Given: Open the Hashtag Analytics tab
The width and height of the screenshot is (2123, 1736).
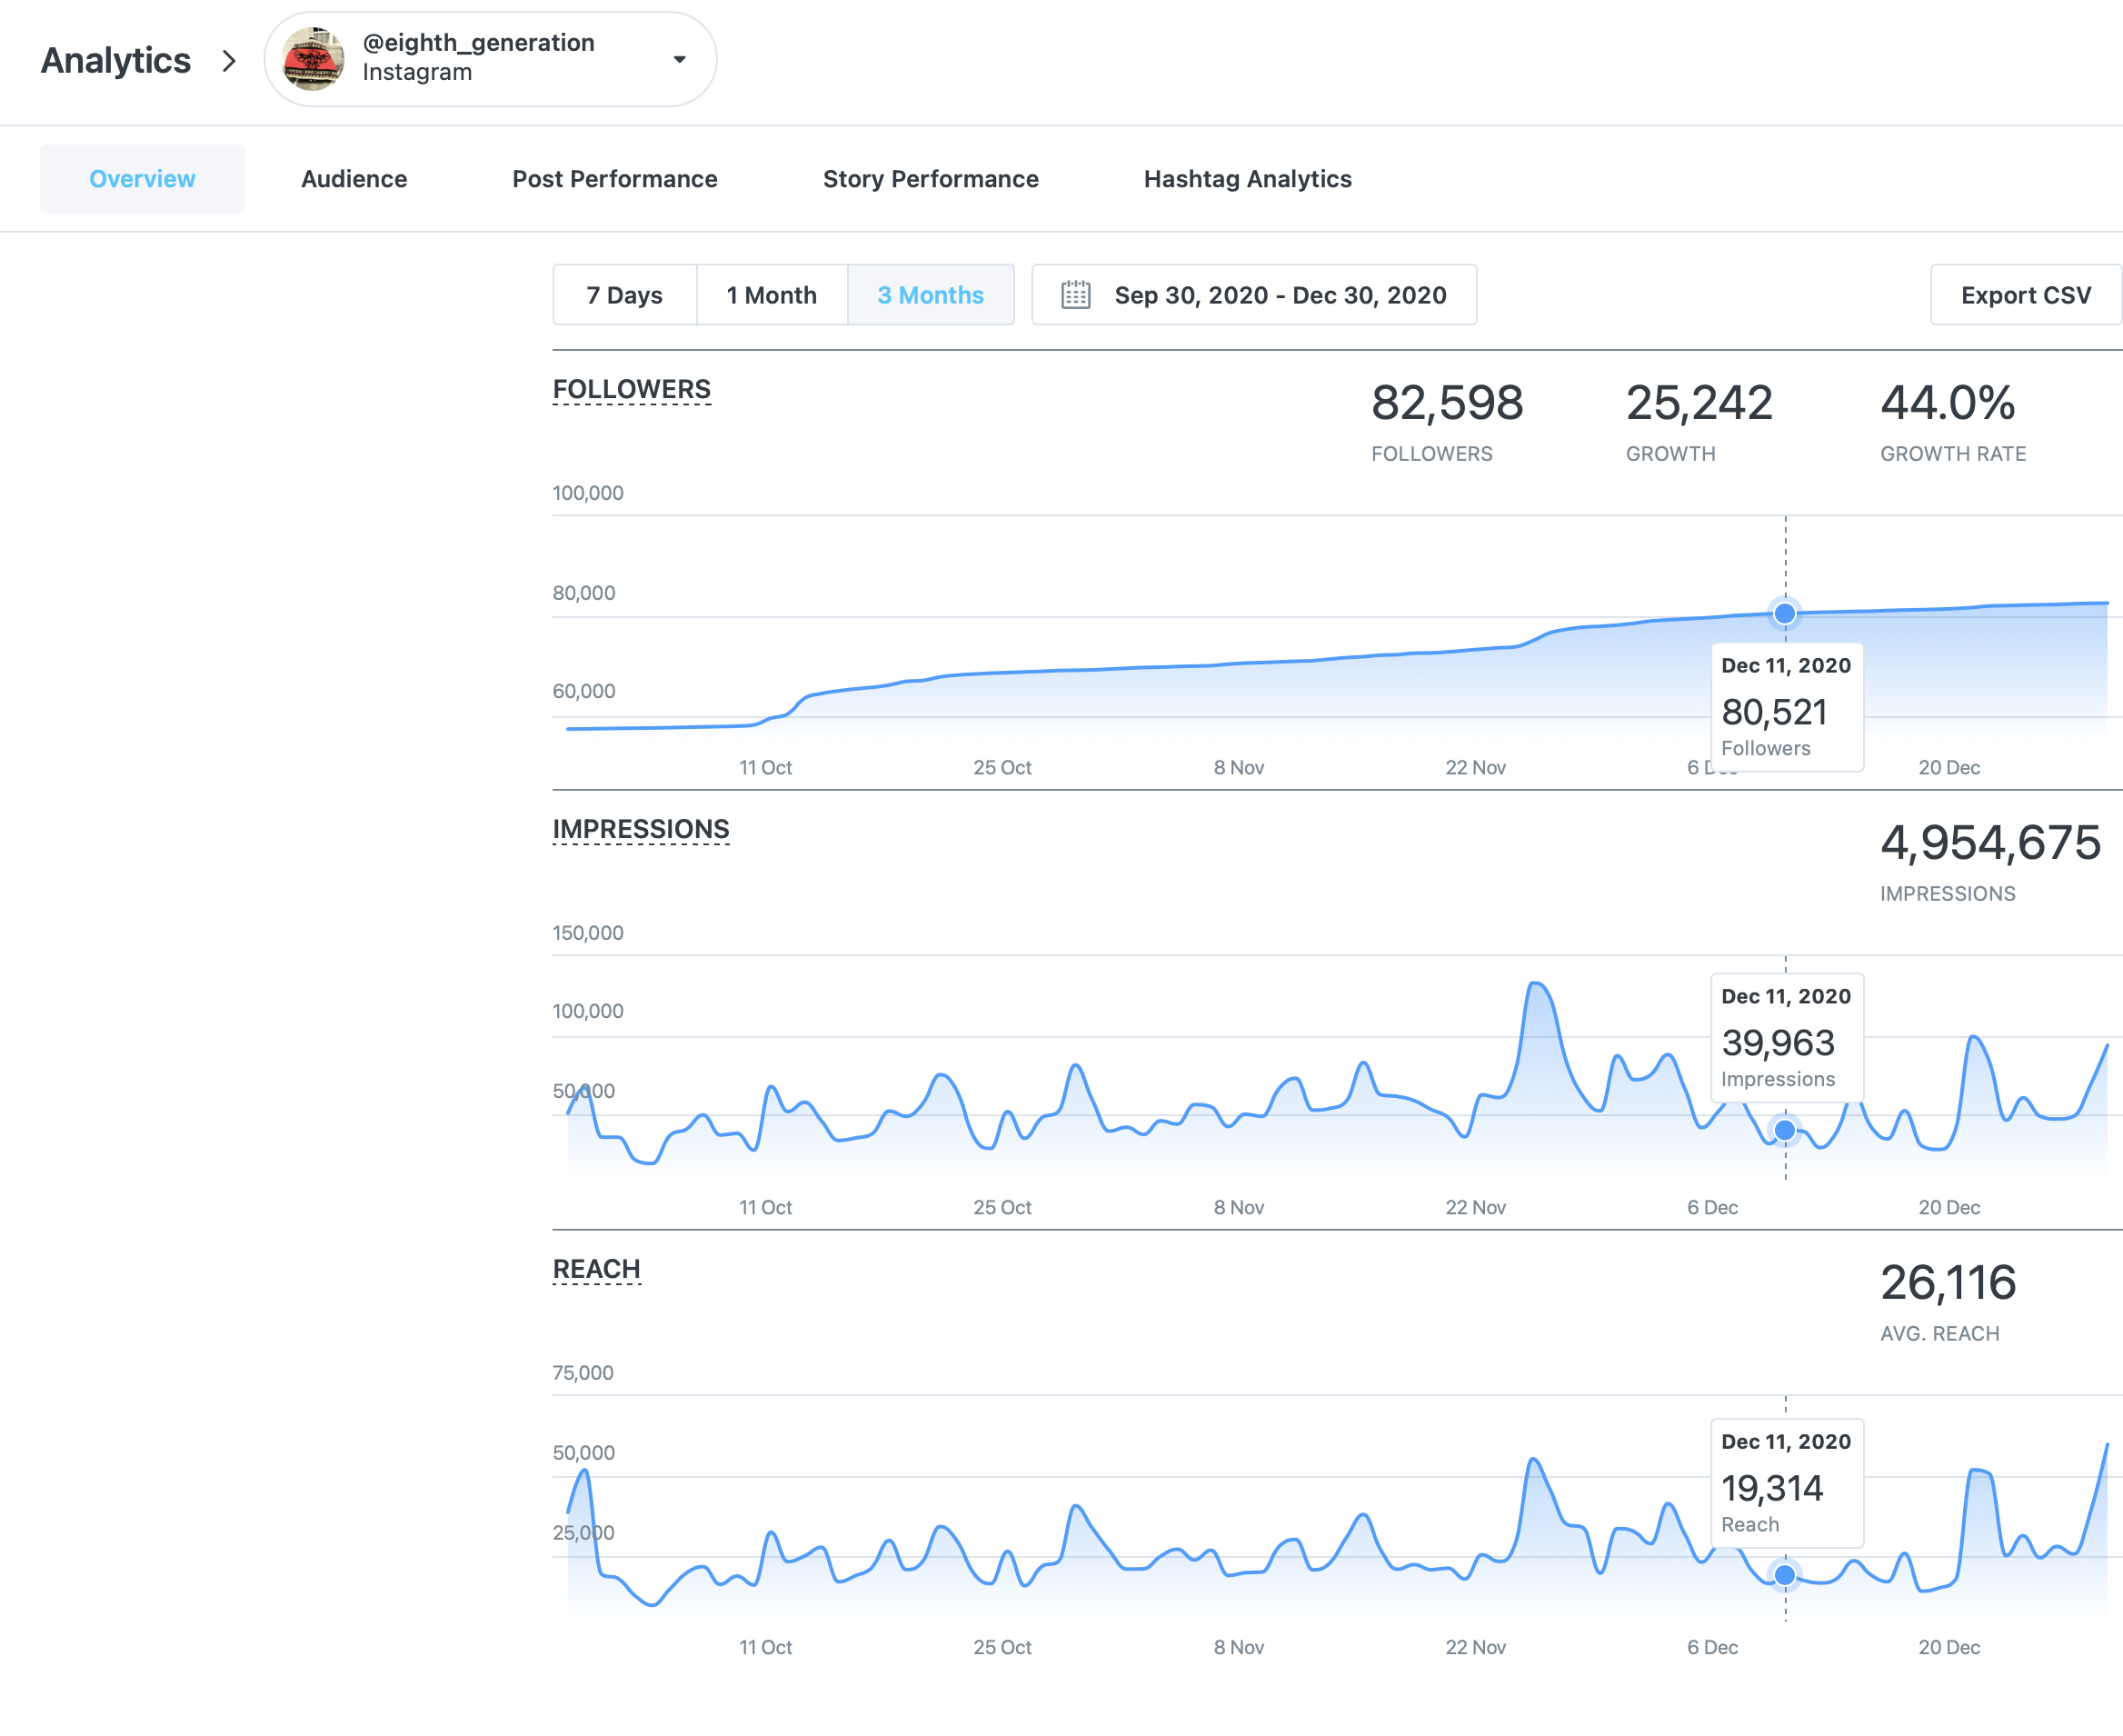Looking at the screenshot, I should [x=1247, y=179].
